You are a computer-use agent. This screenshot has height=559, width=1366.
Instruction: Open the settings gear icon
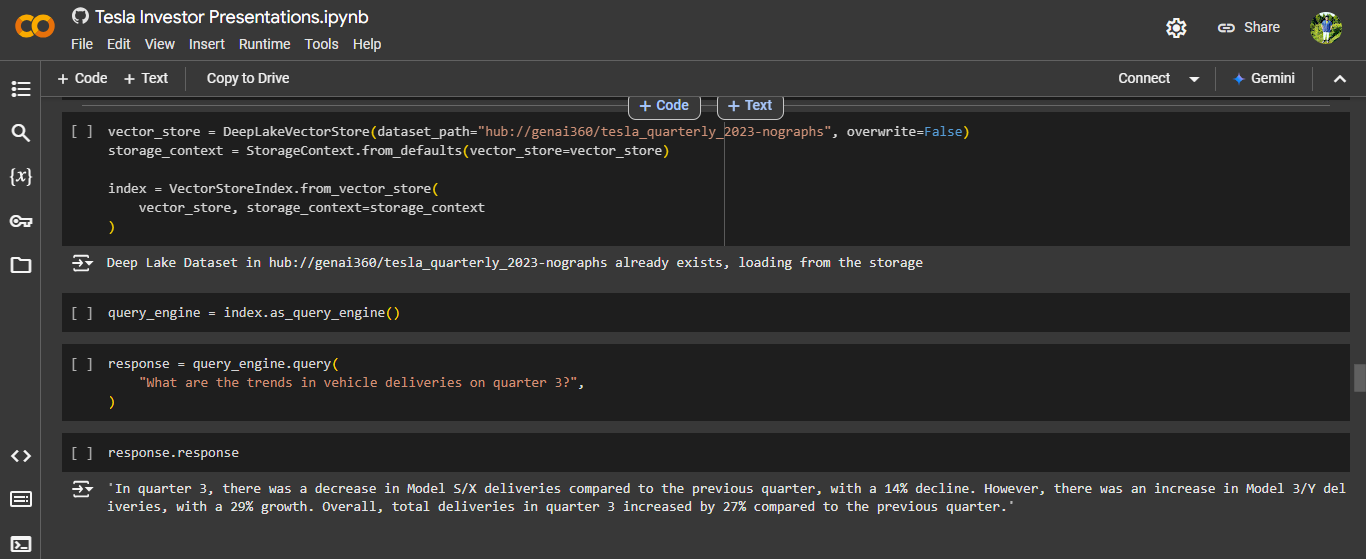coord(1176,28)
